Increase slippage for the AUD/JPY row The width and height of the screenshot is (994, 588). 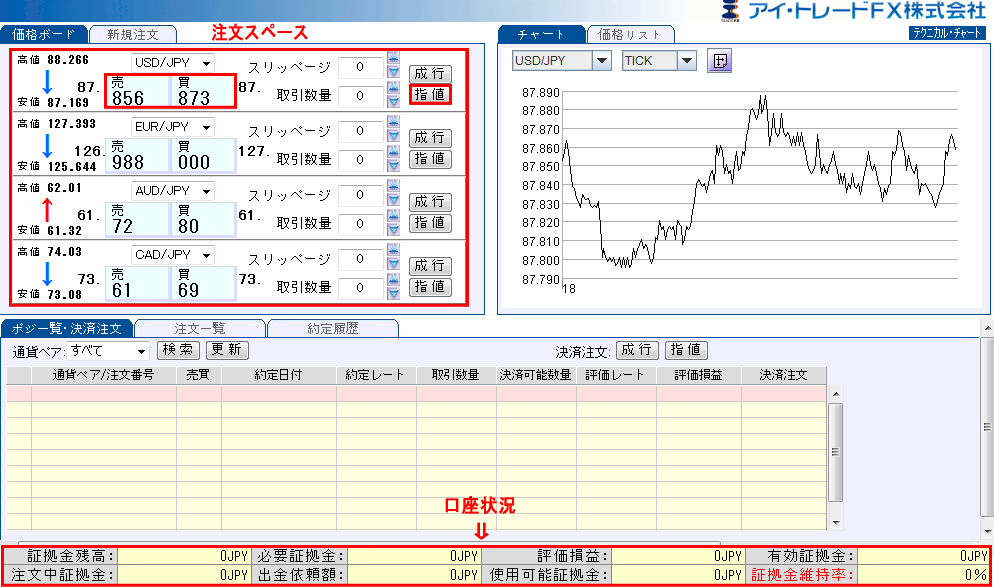394,185
